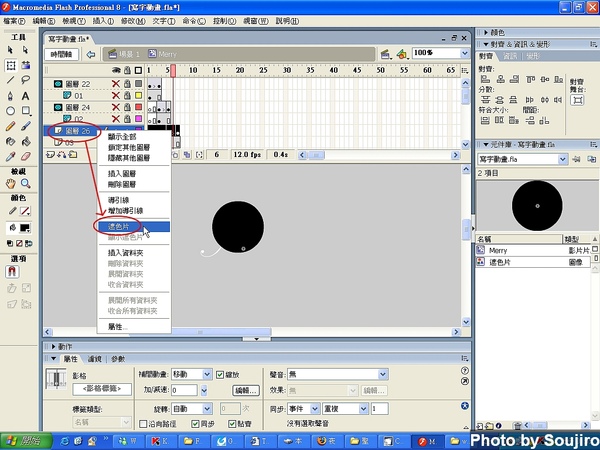Select the Zoom magnifier tool
The height and width of the screenshot is (450, 600).
(25, 184)
